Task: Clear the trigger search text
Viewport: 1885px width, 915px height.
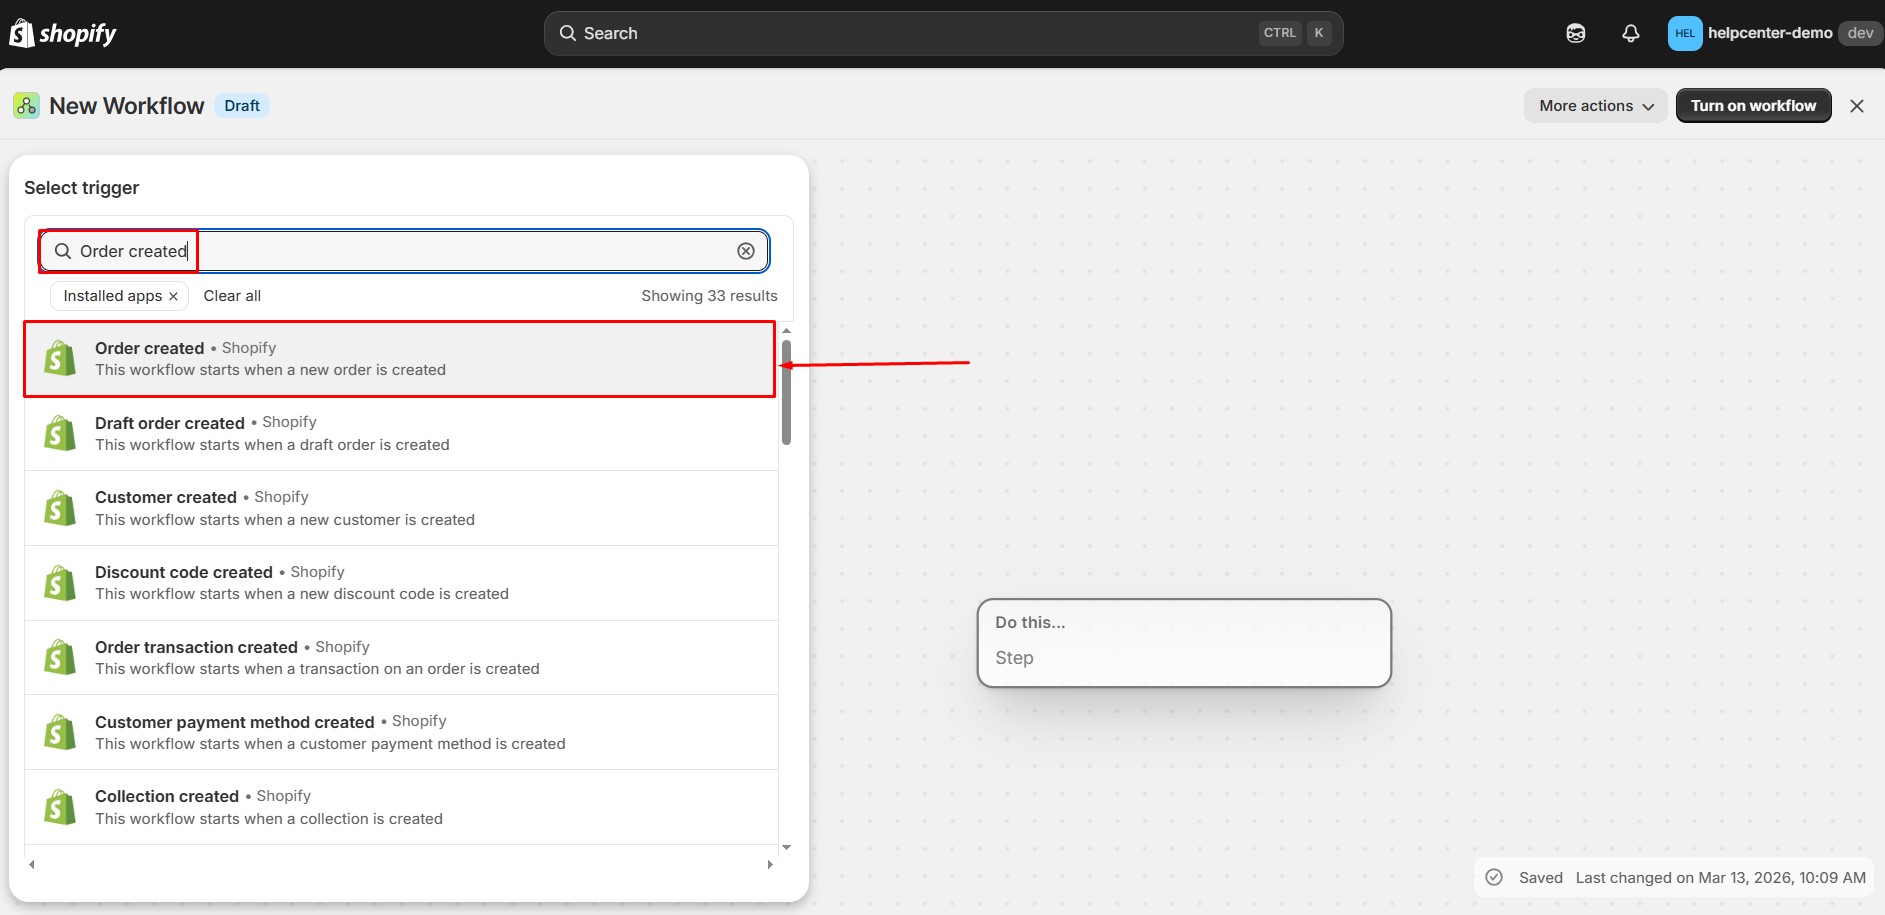Action: [x=746, y=251]
